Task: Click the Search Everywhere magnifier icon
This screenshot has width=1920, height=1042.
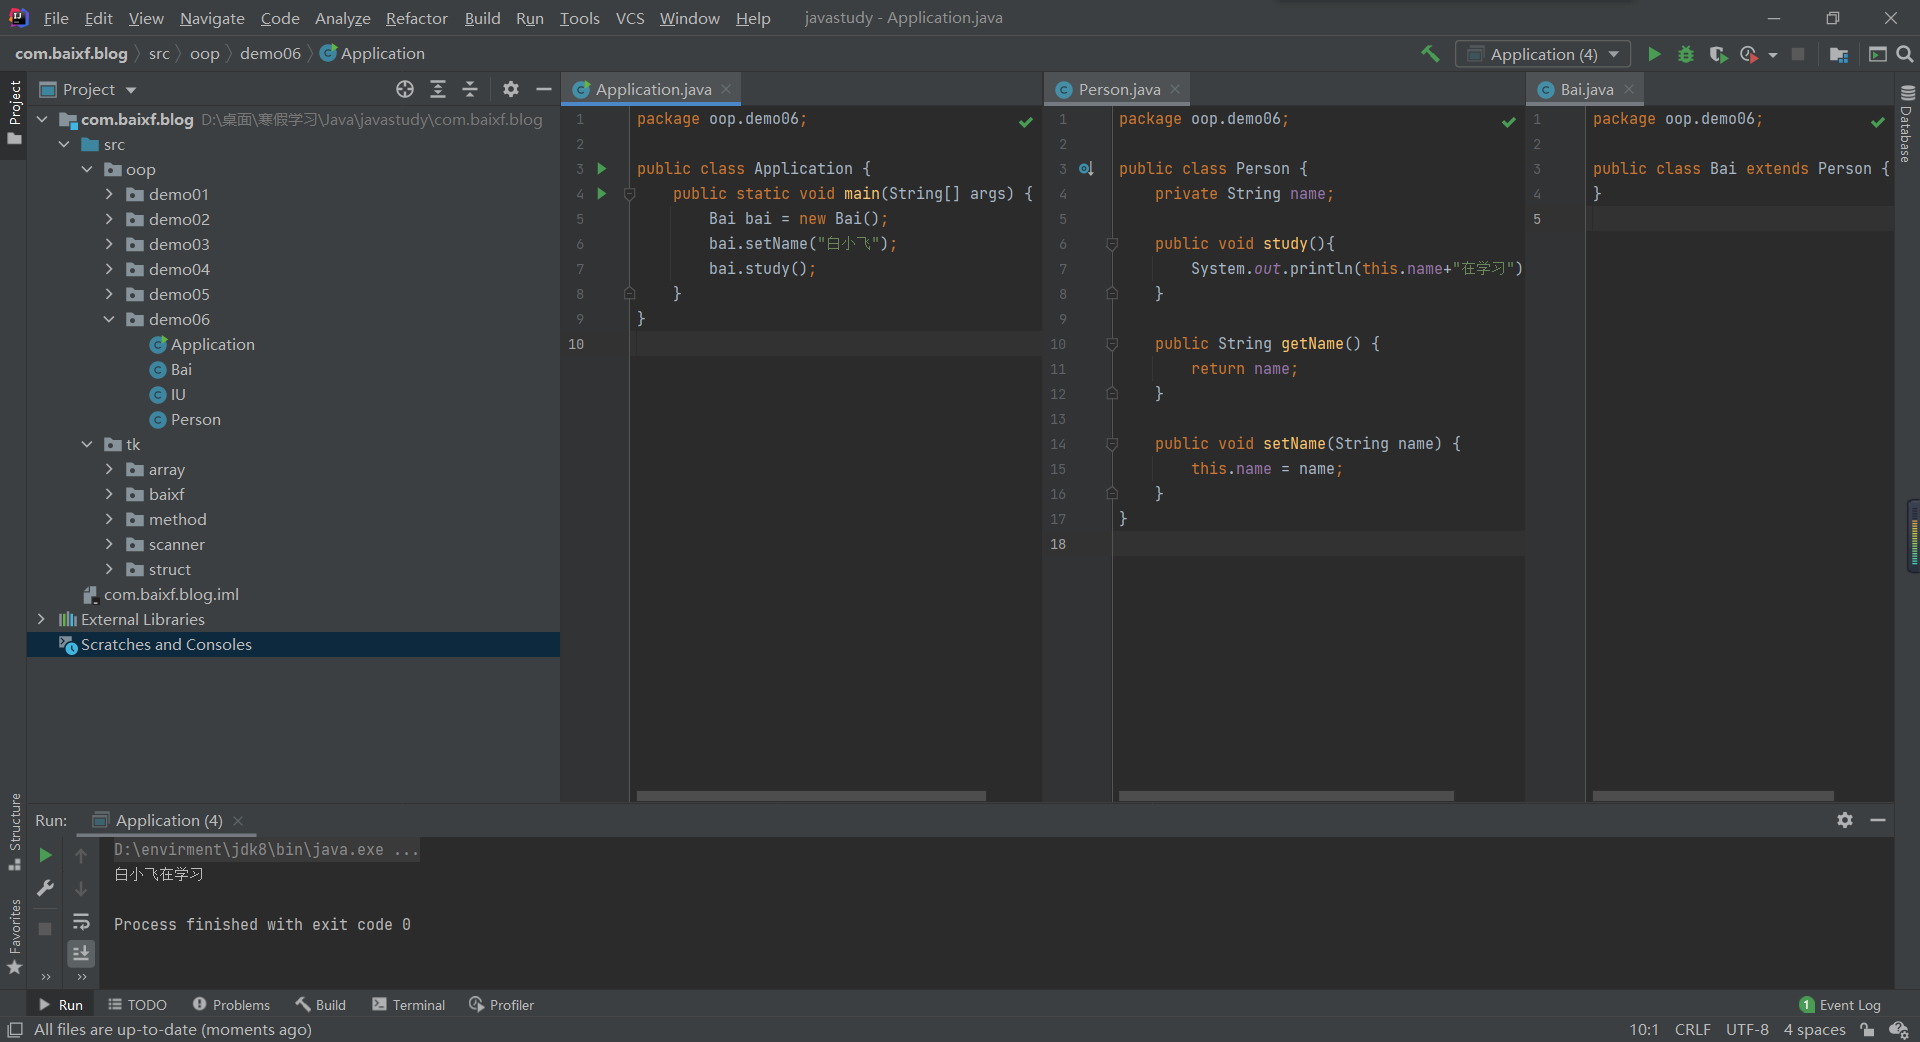Action: pyautogui.click(x=1905, y=54)
